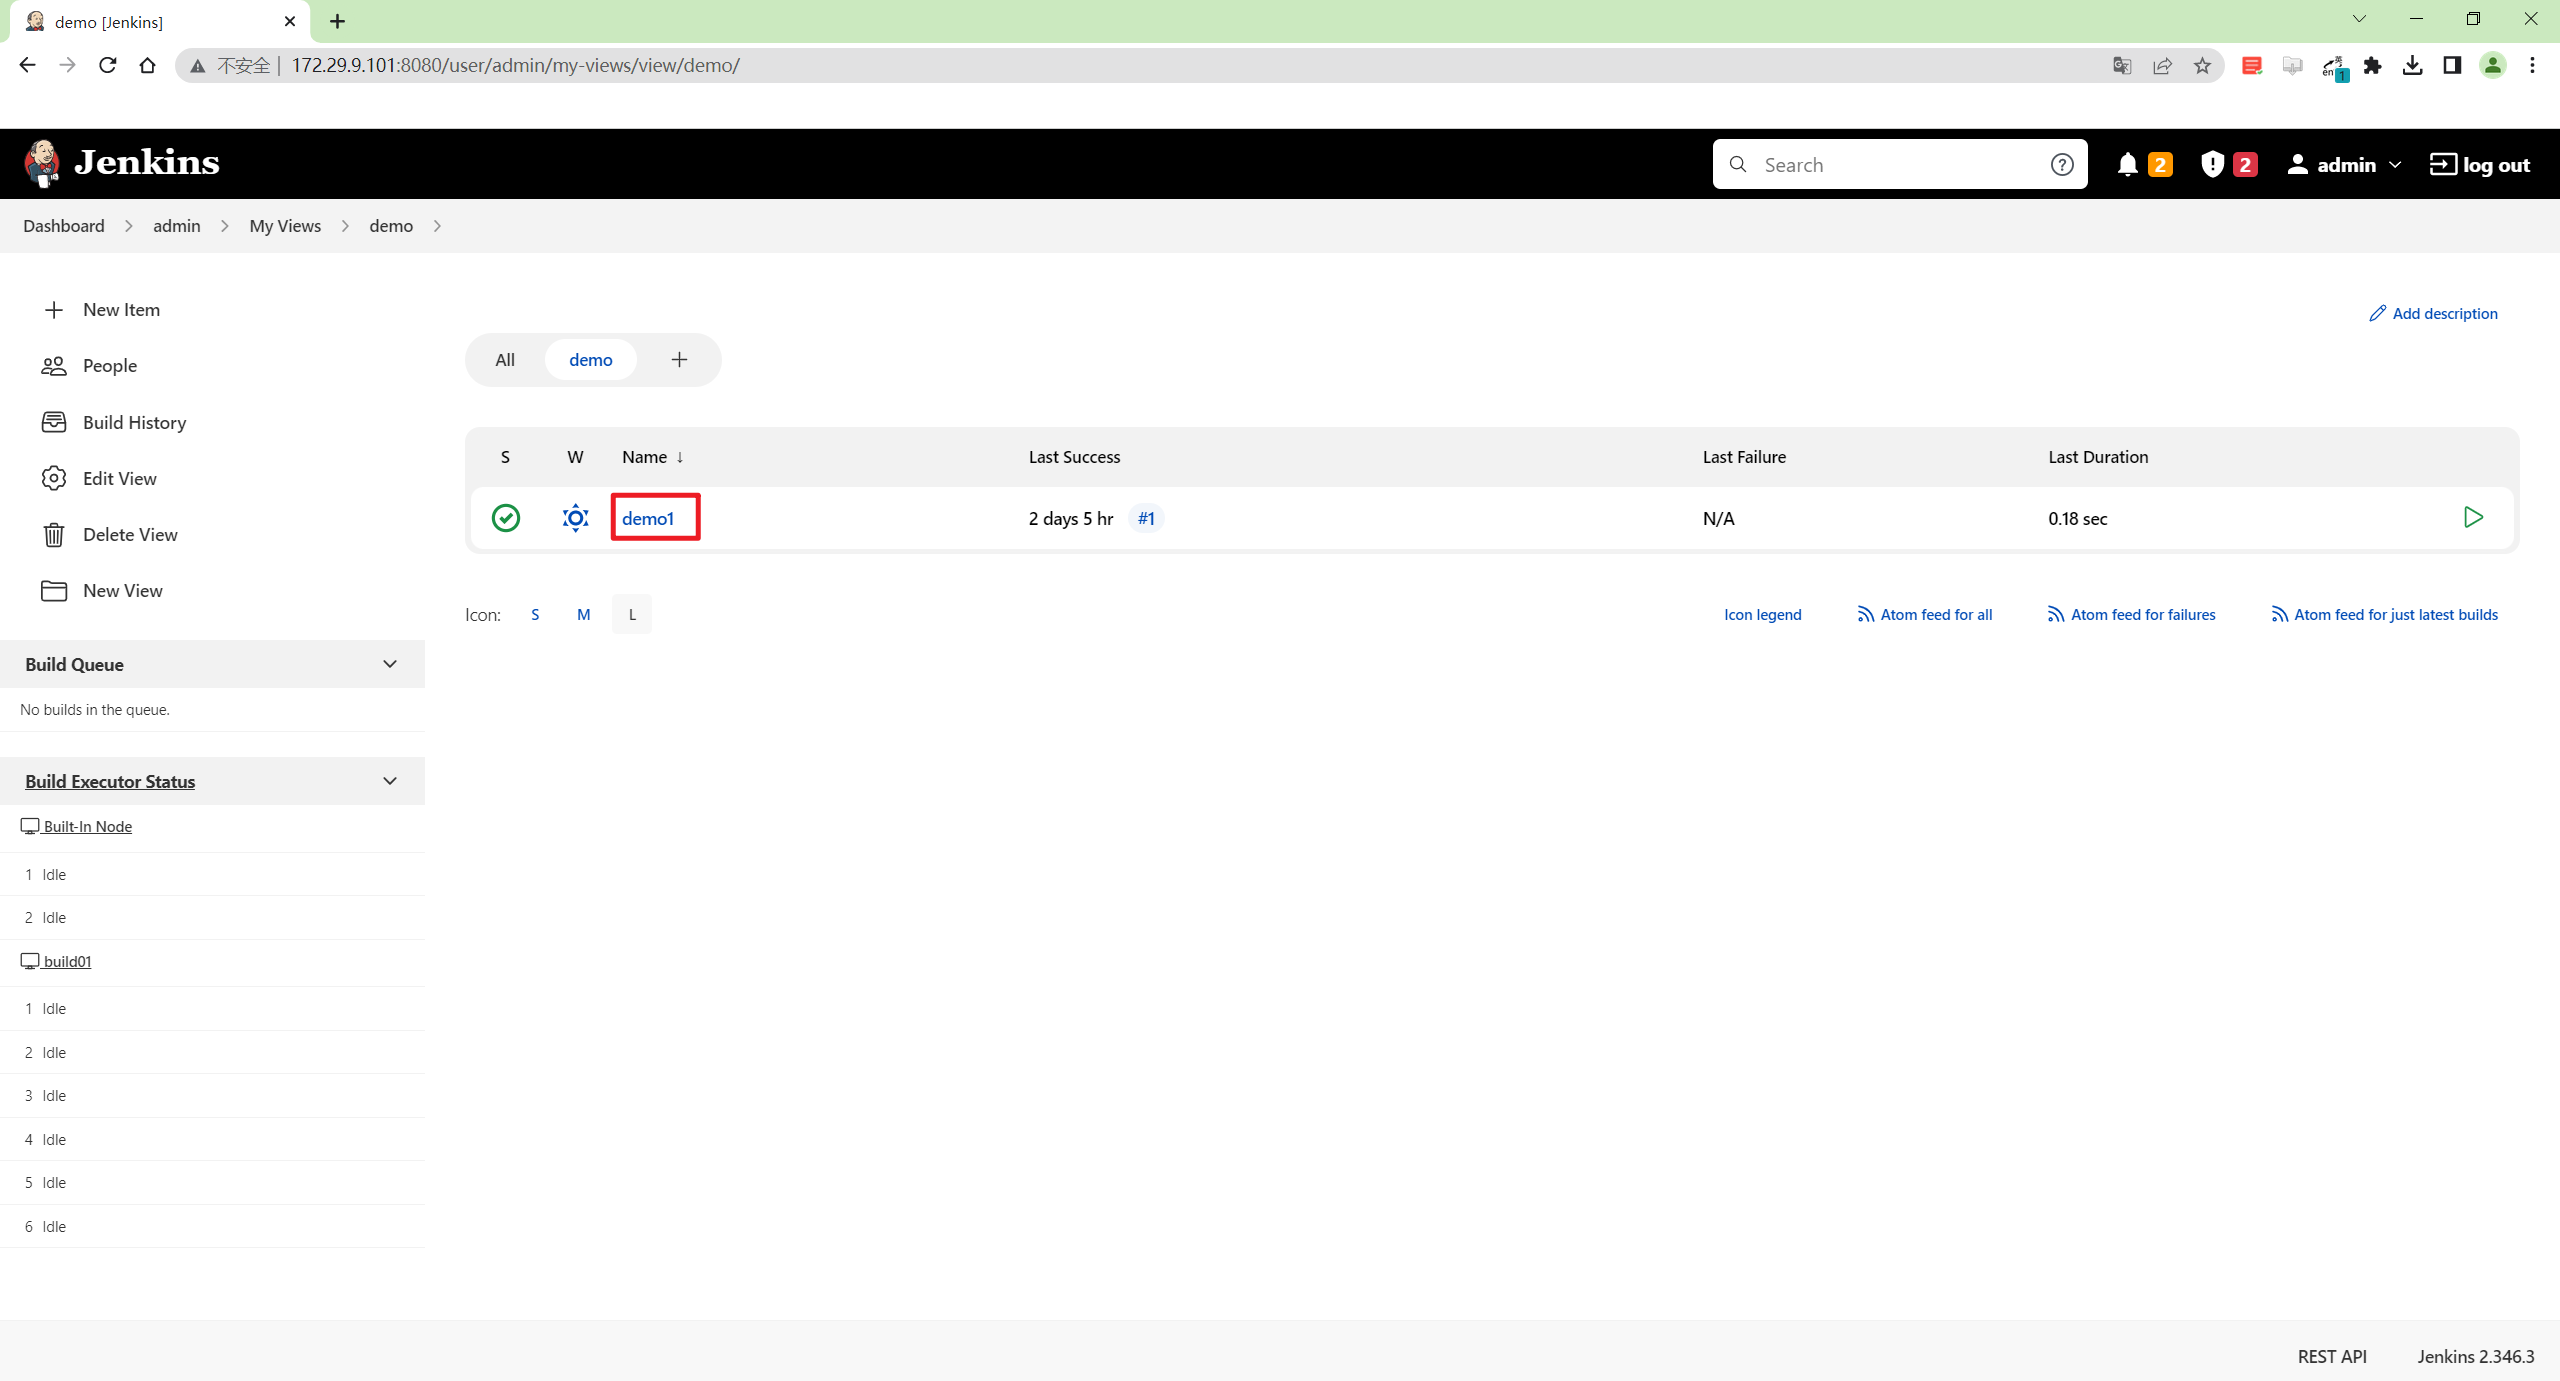The image size is (2560, 1381).
Task: Collapse the Build Queue panel chevron
Action: click(x=390, y=664)
